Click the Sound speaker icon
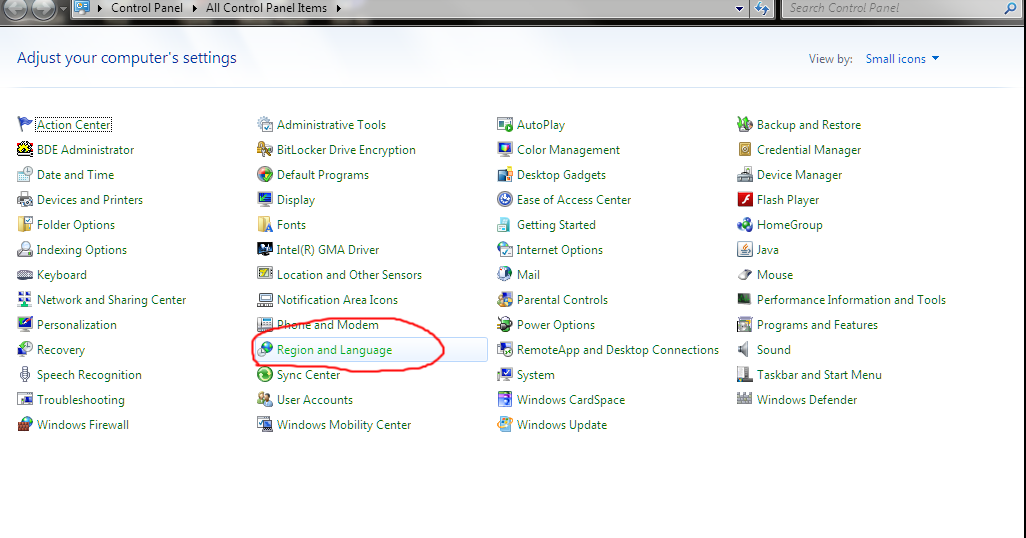The image size is (1026, 538). click(744, 350)
